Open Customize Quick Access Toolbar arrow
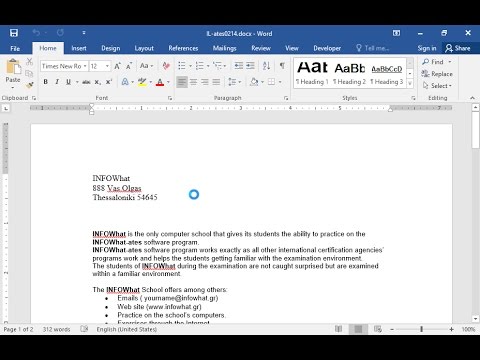The width and height of the screenshot is (480, 360). pyautogui.click(x=84, y=33)
